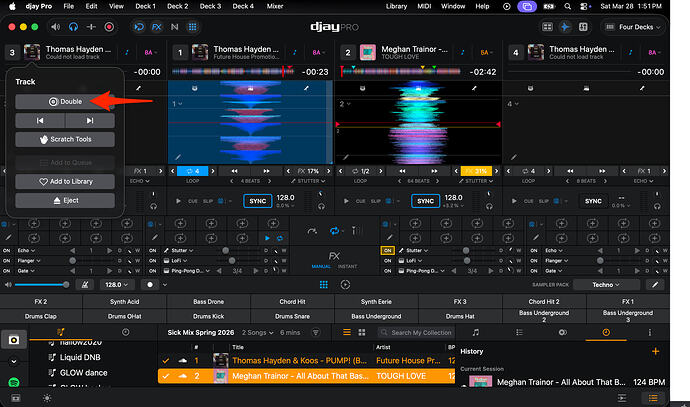Screen dimensions: 690x407
Task: Open the 2 Songs dropdown
Action: click(x=257, y=333)
